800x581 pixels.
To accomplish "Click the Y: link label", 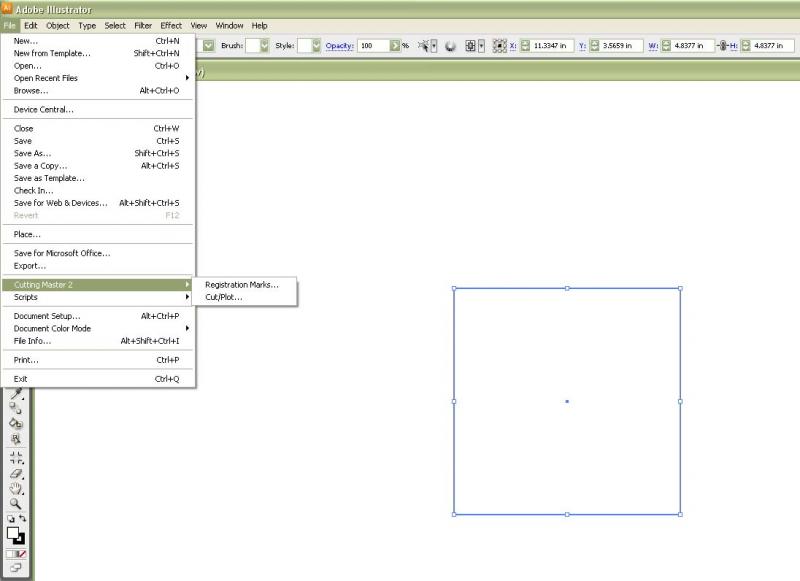I will click(582, 46).
